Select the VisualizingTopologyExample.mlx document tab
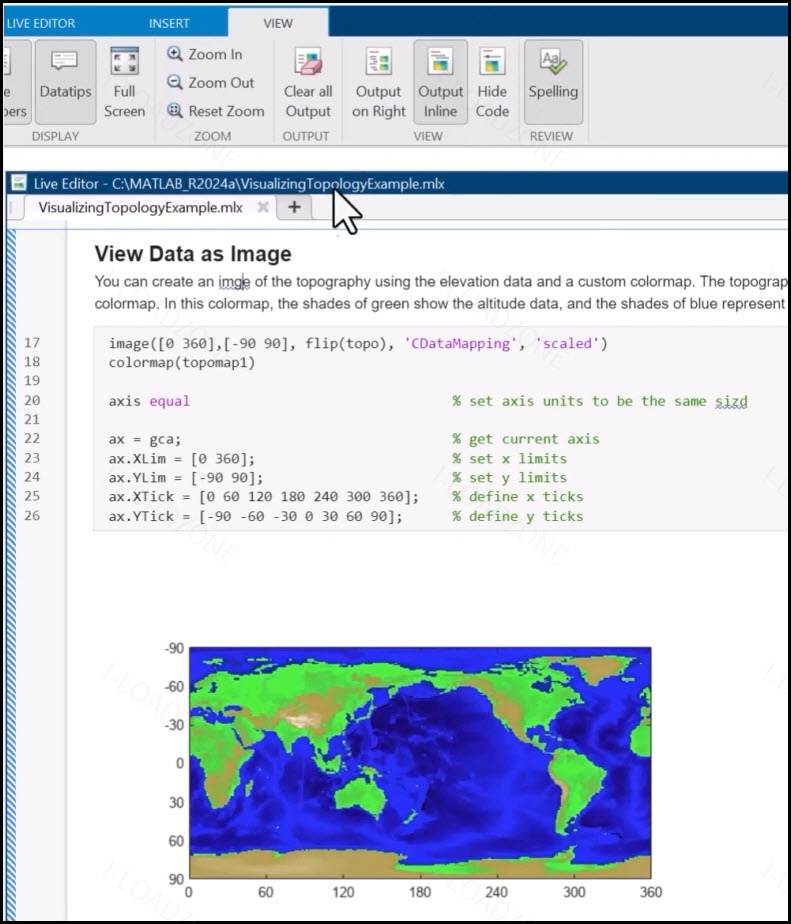The image size is (791, 924). coord(140,207)
